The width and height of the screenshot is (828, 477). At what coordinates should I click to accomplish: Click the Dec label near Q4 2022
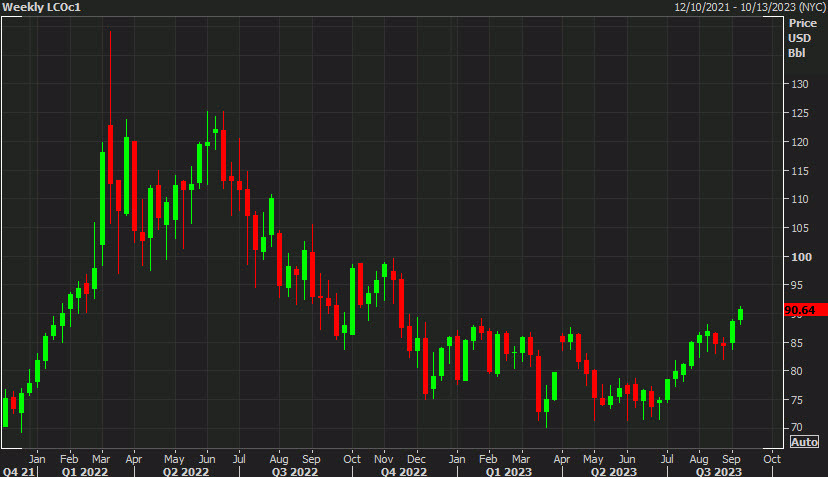coord(416,459)
